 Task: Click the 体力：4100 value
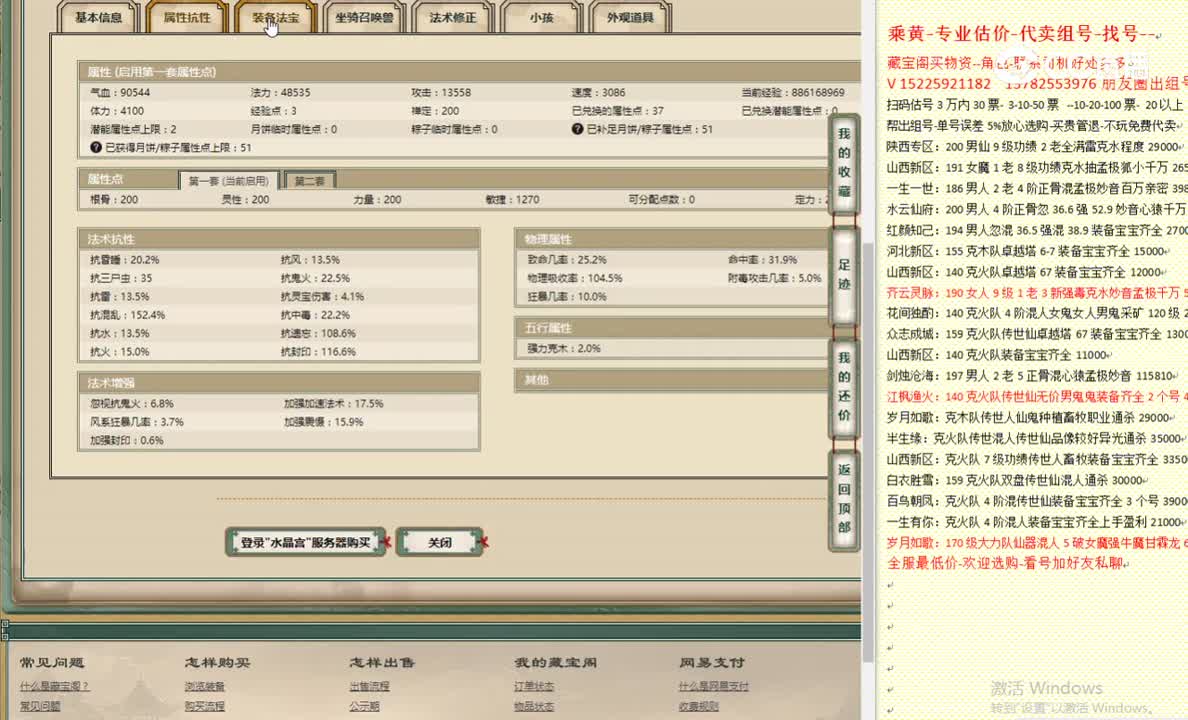117,111
